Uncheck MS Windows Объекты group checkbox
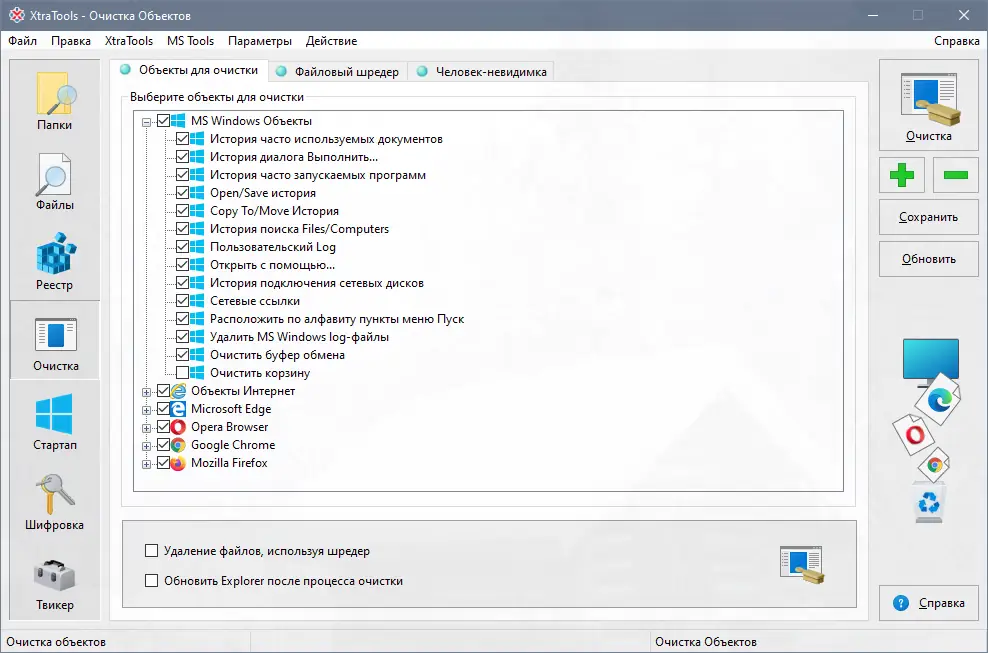Image resolution: width=988 pixels, height=653 pixels. (x=163, y=120)
